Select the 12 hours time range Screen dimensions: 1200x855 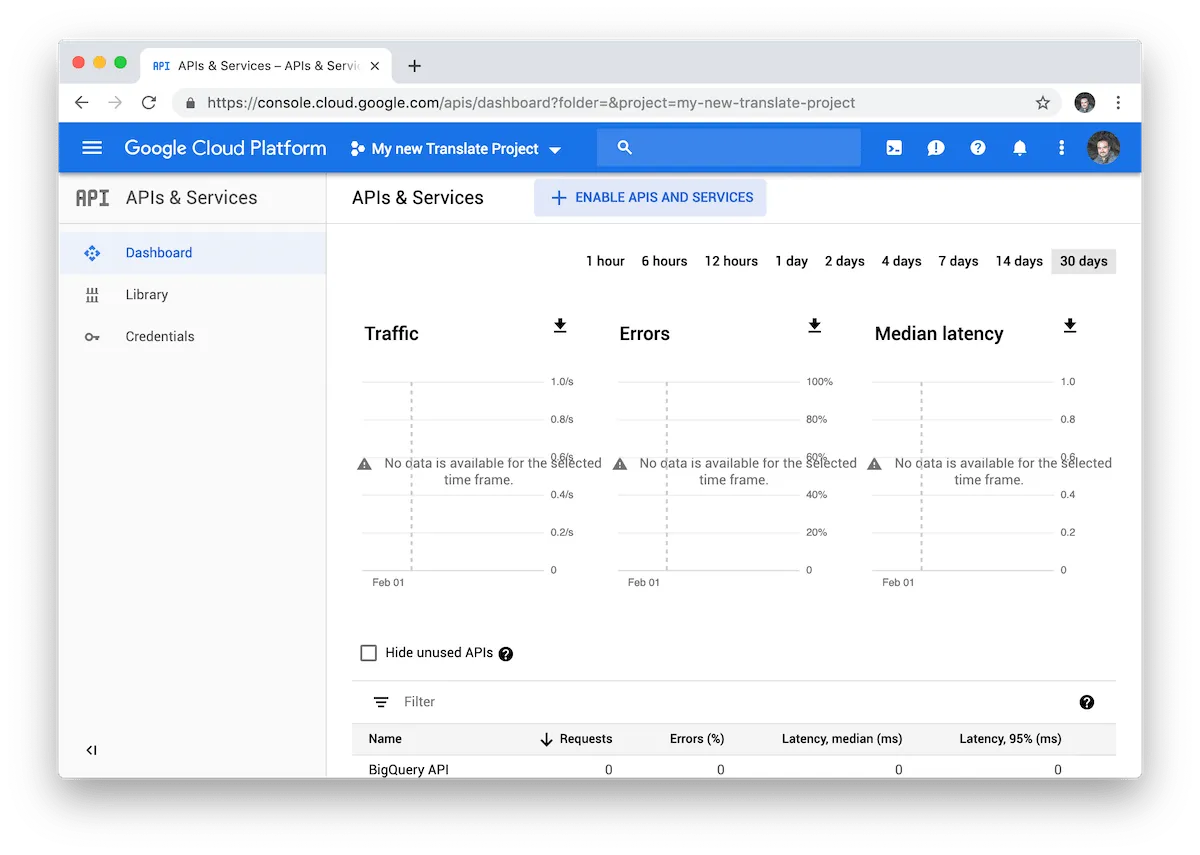731,261
